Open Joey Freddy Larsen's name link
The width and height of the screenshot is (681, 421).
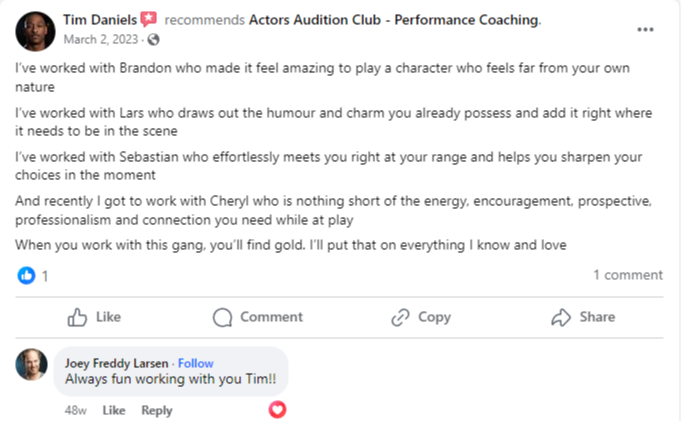tap(117, 363)
